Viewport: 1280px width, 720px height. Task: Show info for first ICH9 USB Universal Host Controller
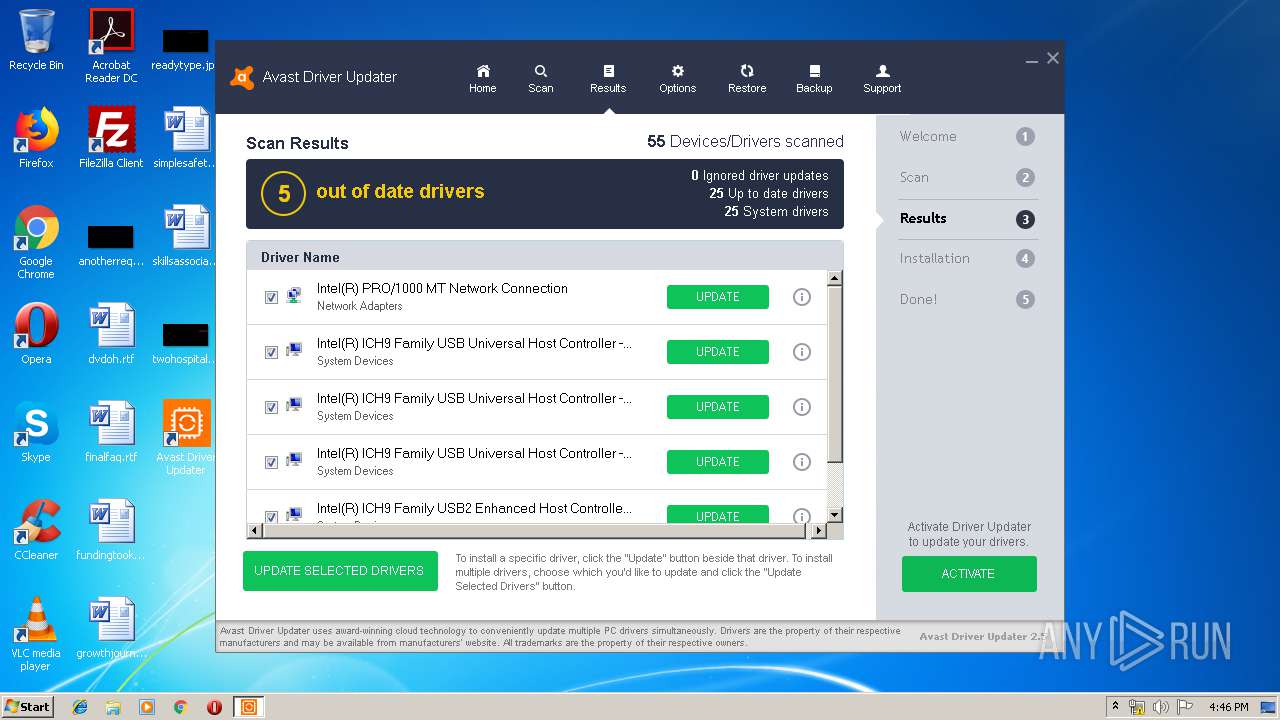(x=801, y=352)
